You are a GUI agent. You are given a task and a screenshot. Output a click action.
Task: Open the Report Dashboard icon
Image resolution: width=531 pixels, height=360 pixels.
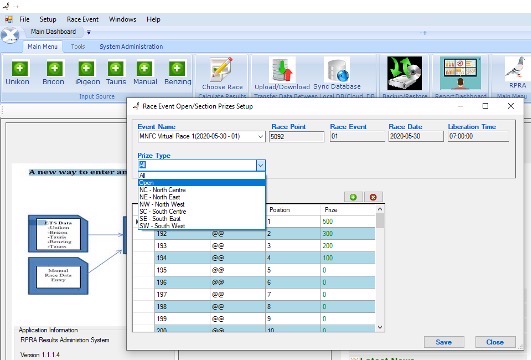click(460, 73)
